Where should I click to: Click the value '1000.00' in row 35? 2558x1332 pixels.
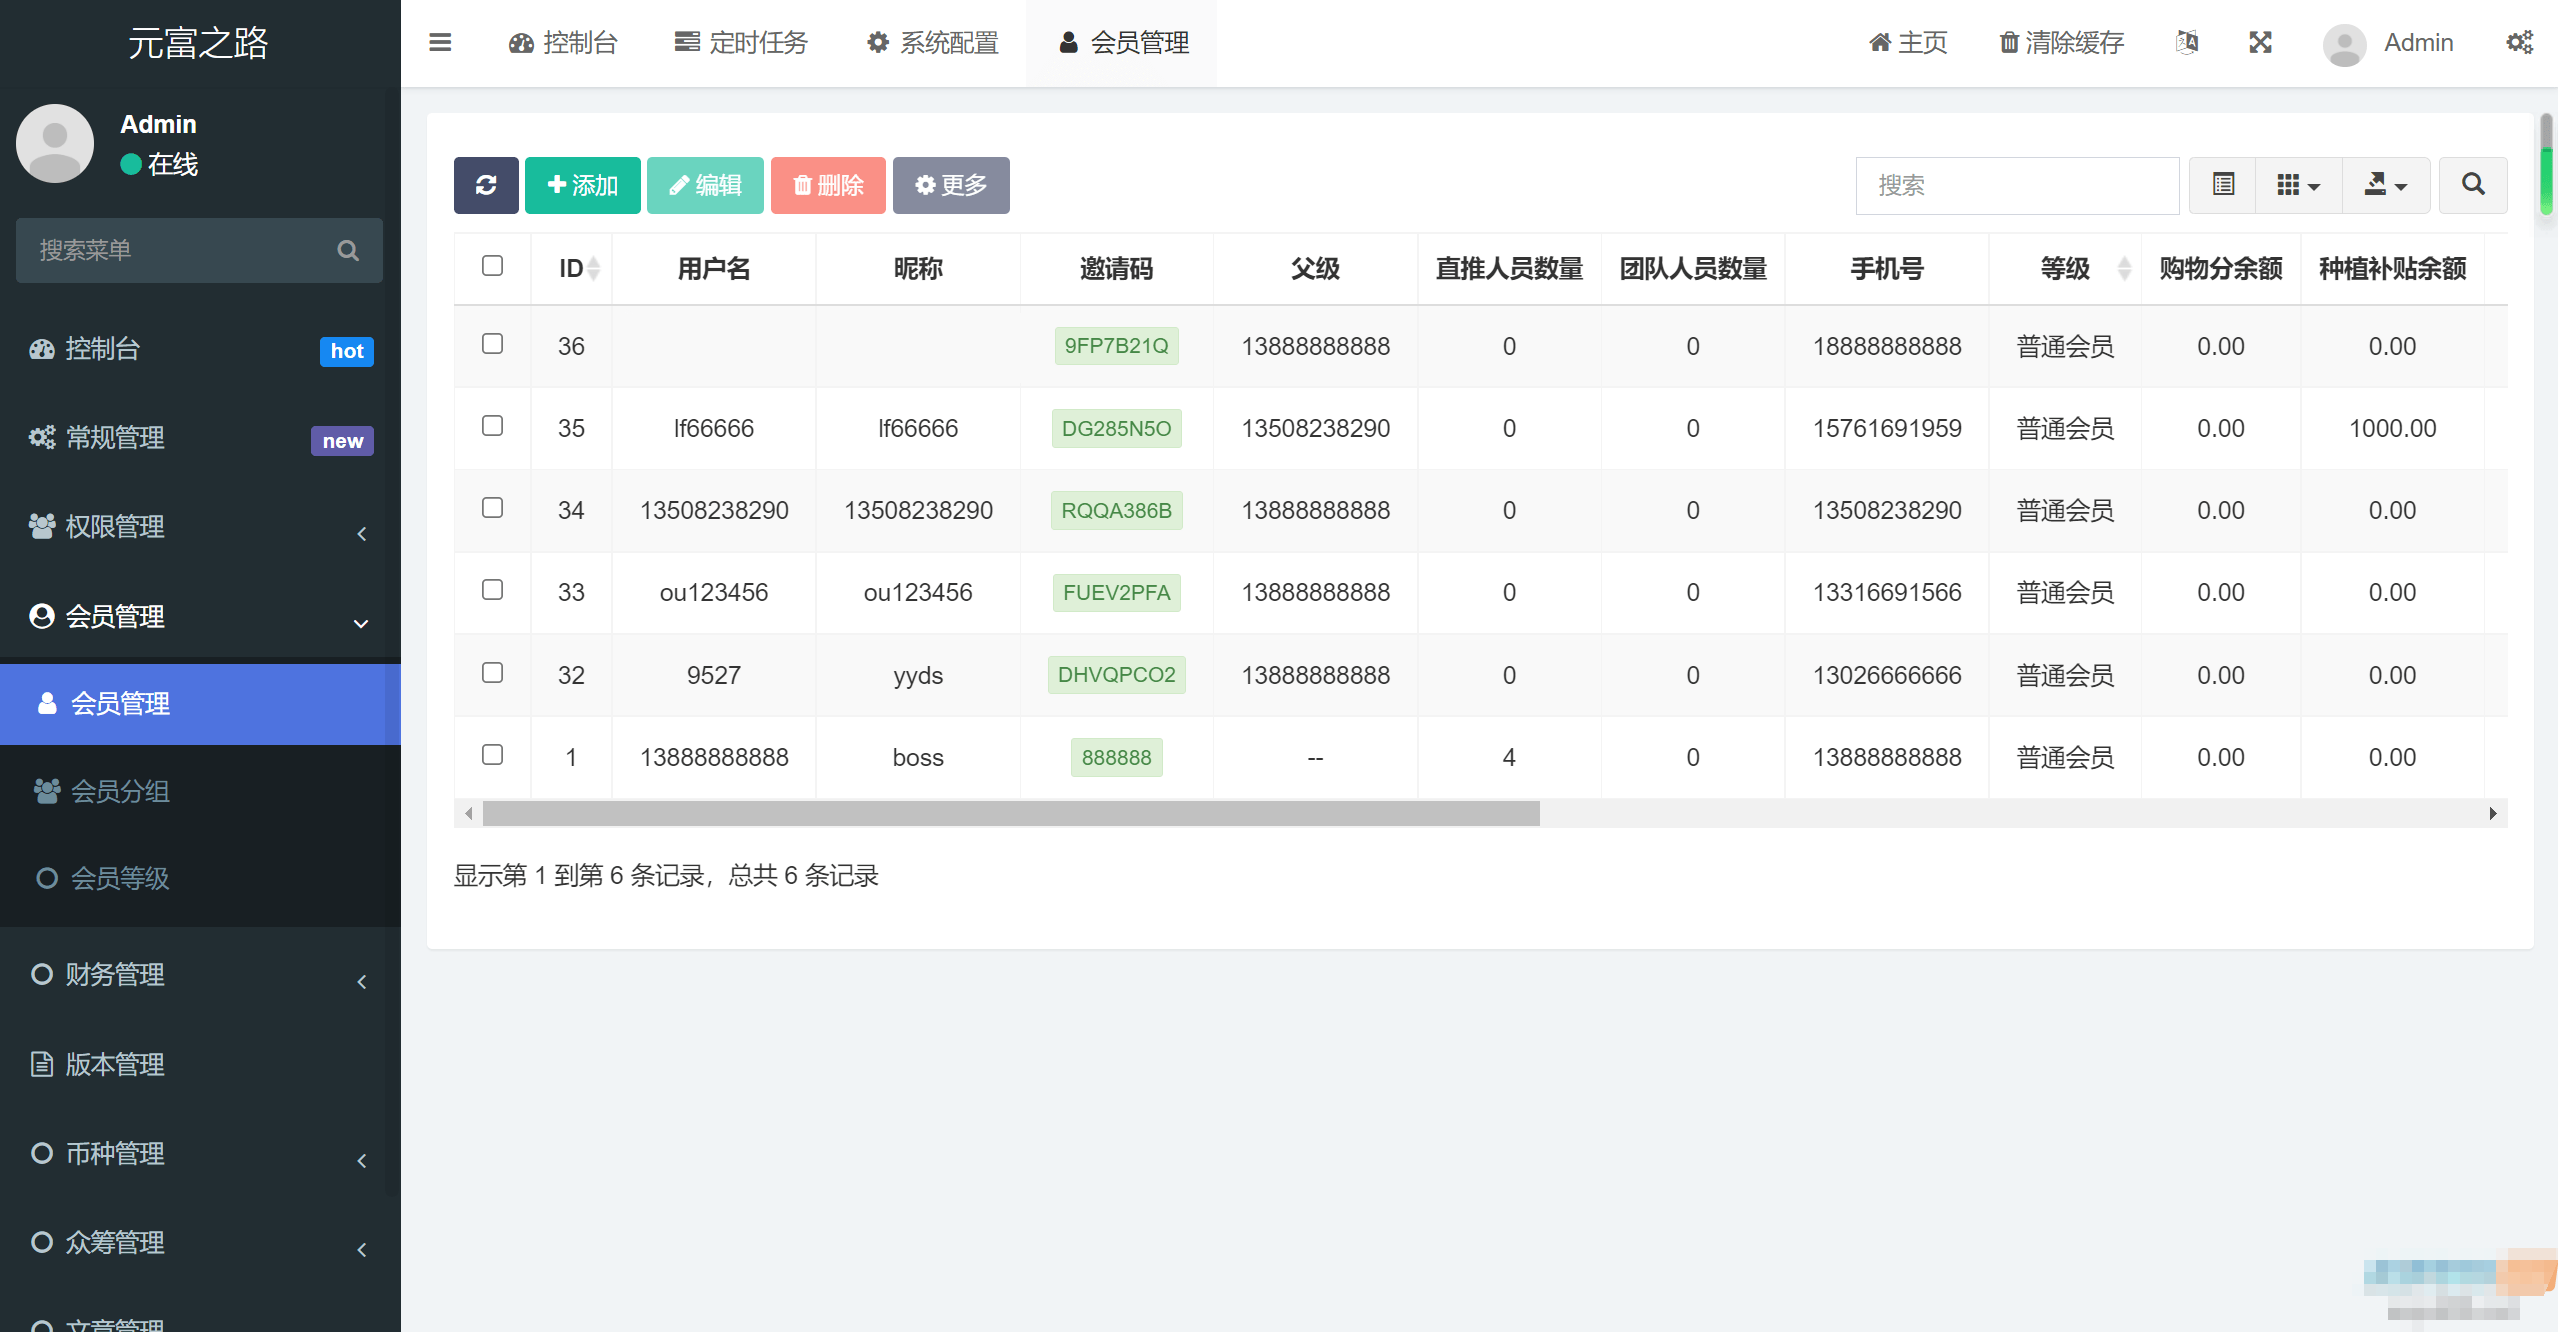pos(2392,428)
